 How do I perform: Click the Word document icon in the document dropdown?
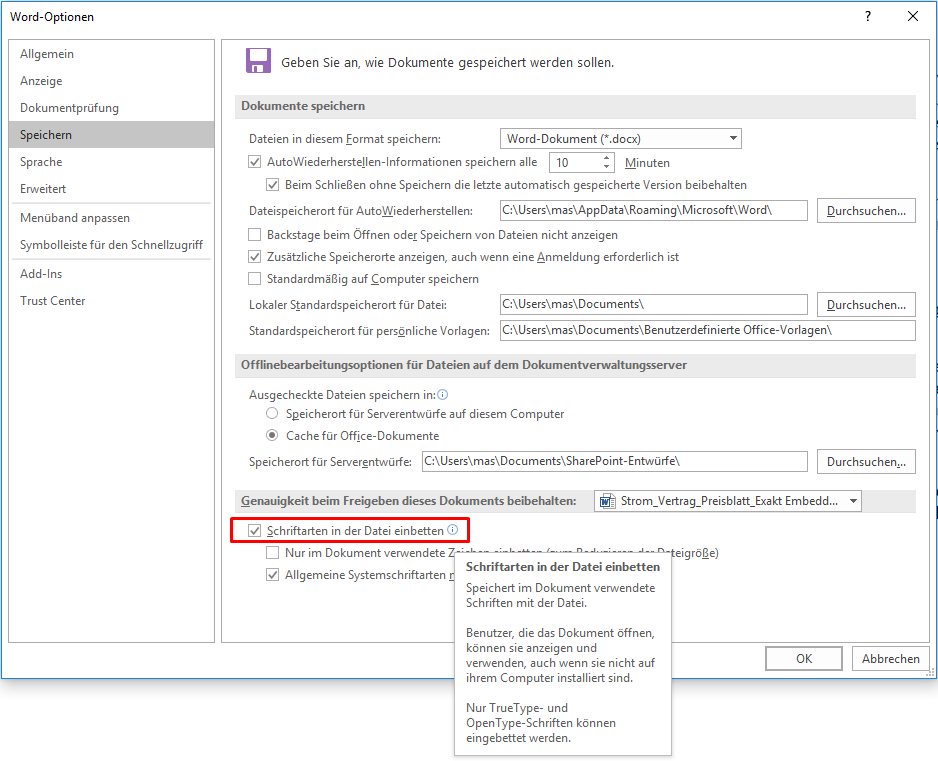pos(607,501)
